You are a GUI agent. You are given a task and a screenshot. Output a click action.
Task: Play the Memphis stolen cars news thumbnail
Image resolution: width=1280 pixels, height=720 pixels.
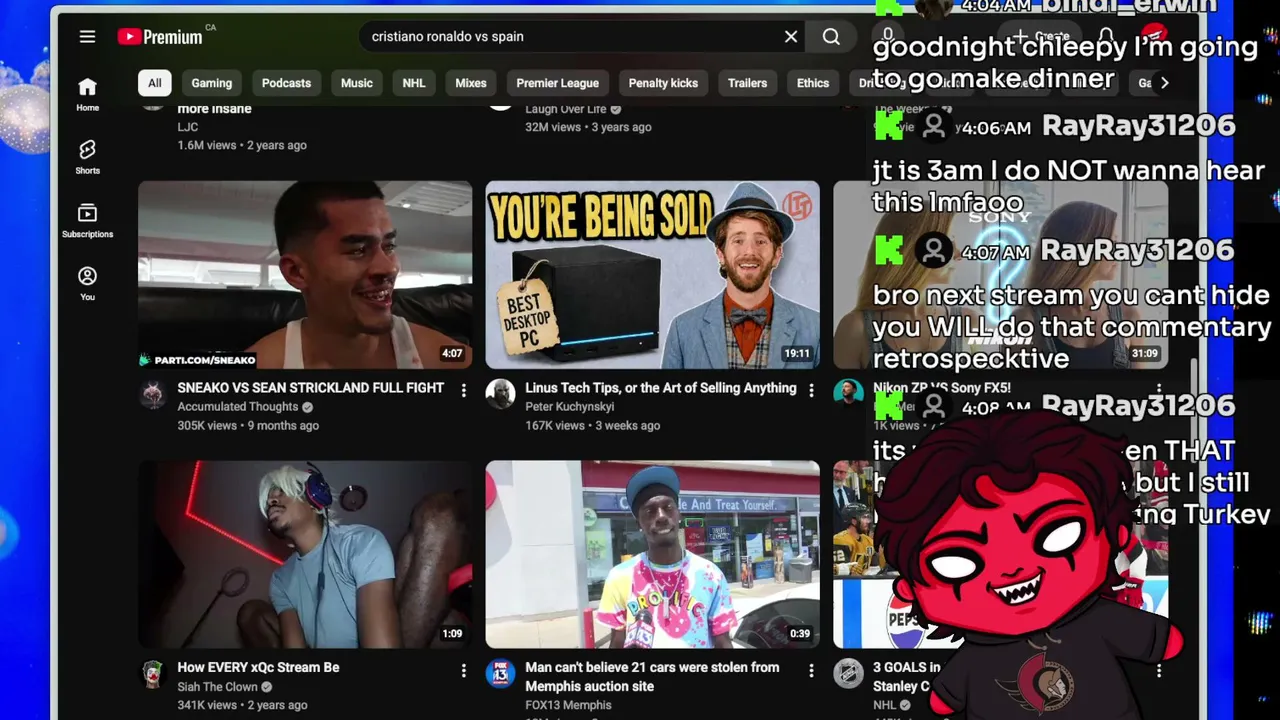click(x=652, y=555)
